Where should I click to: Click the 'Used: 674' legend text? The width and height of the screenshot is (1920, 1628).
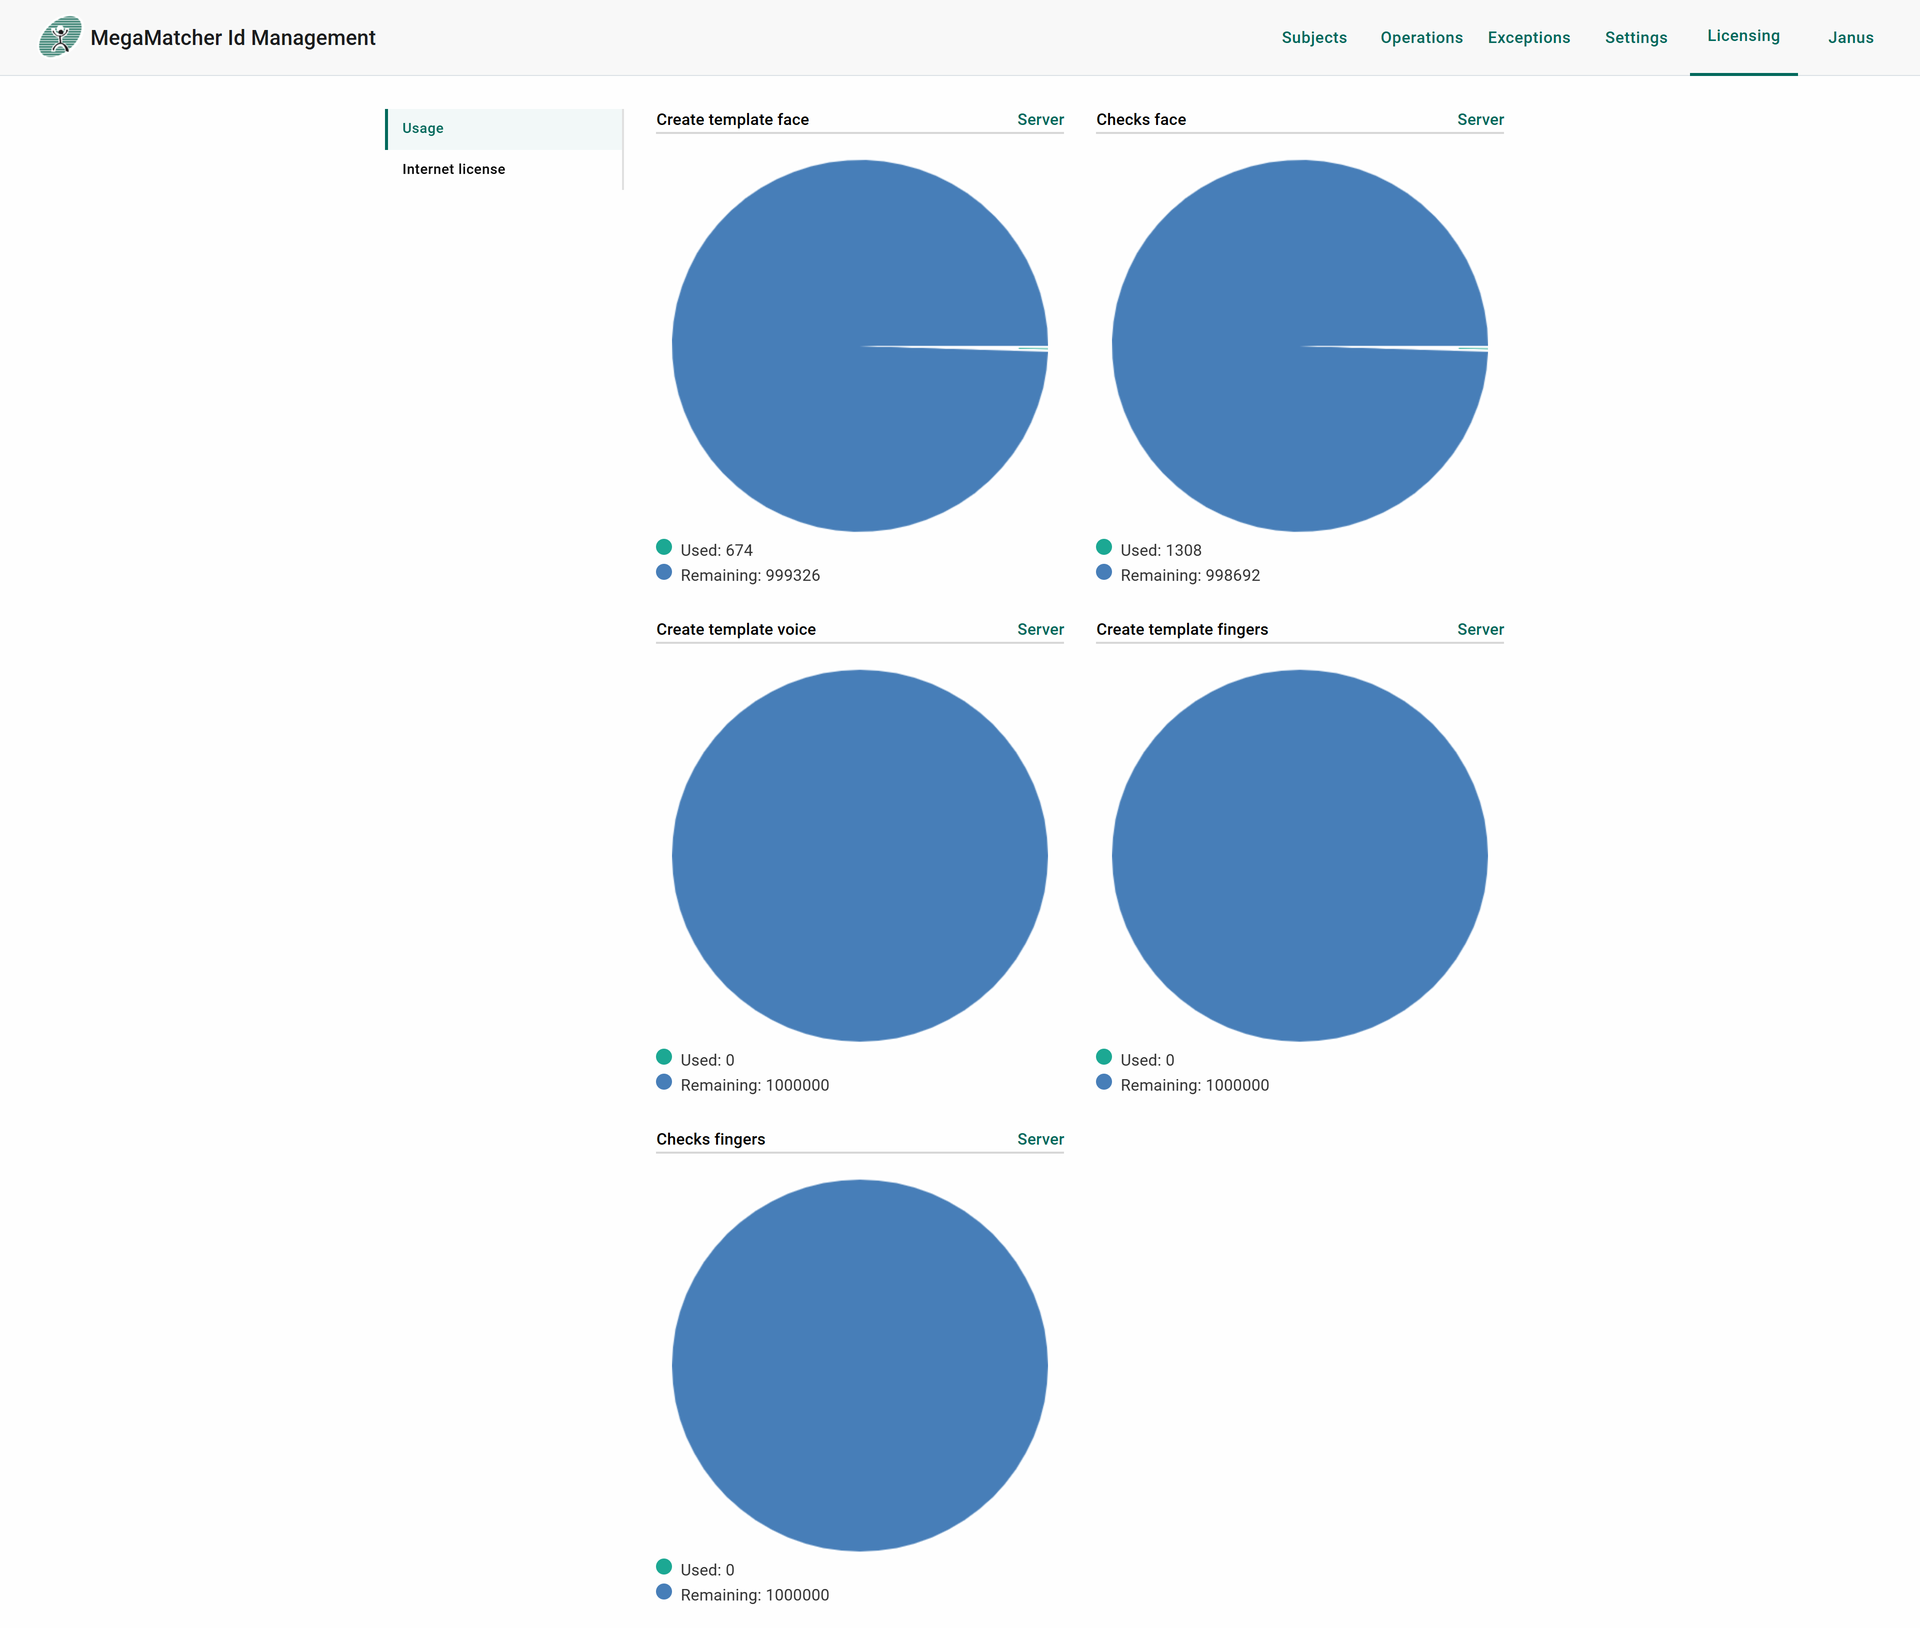[716, 551]
